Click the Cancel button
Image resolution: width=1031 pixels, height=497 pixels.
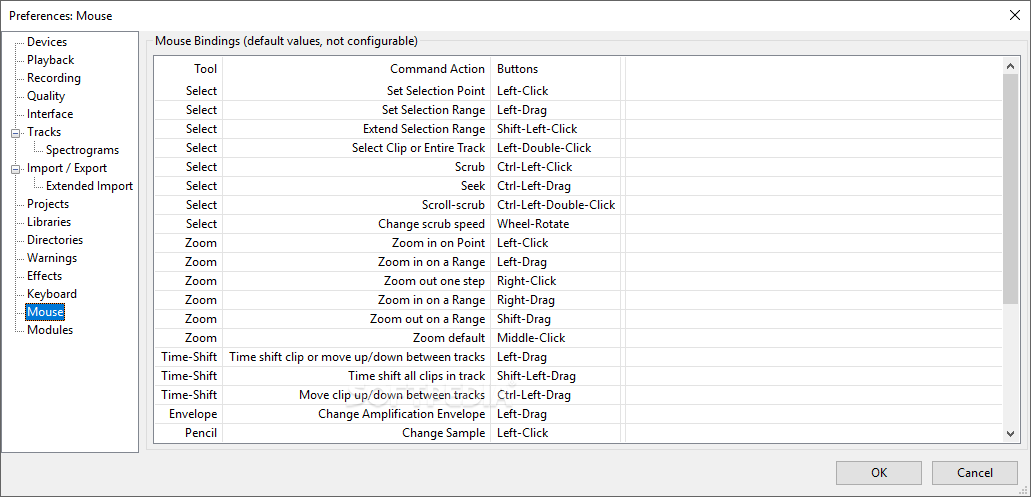[x=975, y=473]
